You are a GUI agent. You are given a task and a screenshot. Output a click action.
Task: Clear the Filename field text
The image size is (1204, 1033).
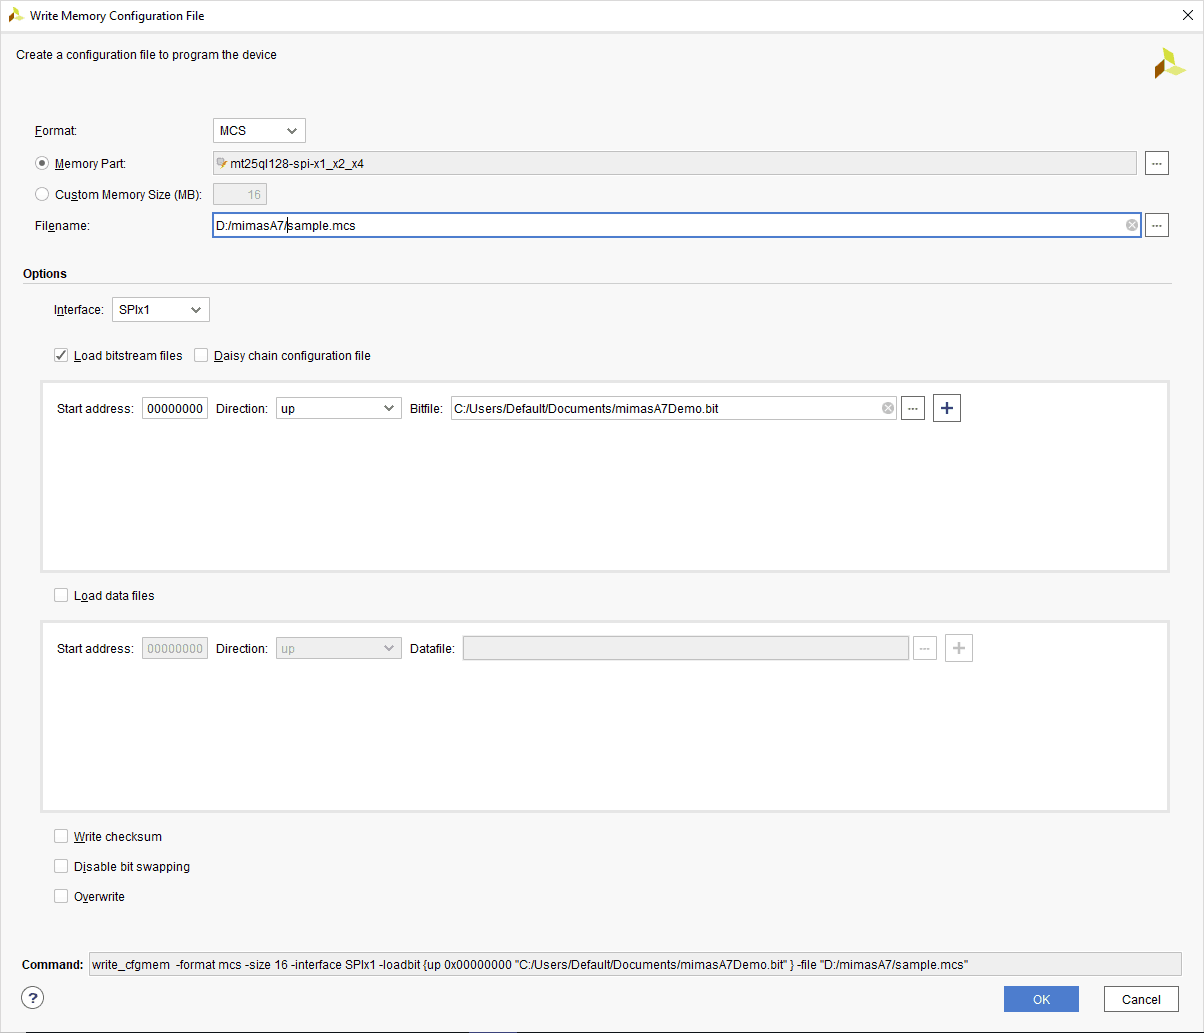(1131, 226)
